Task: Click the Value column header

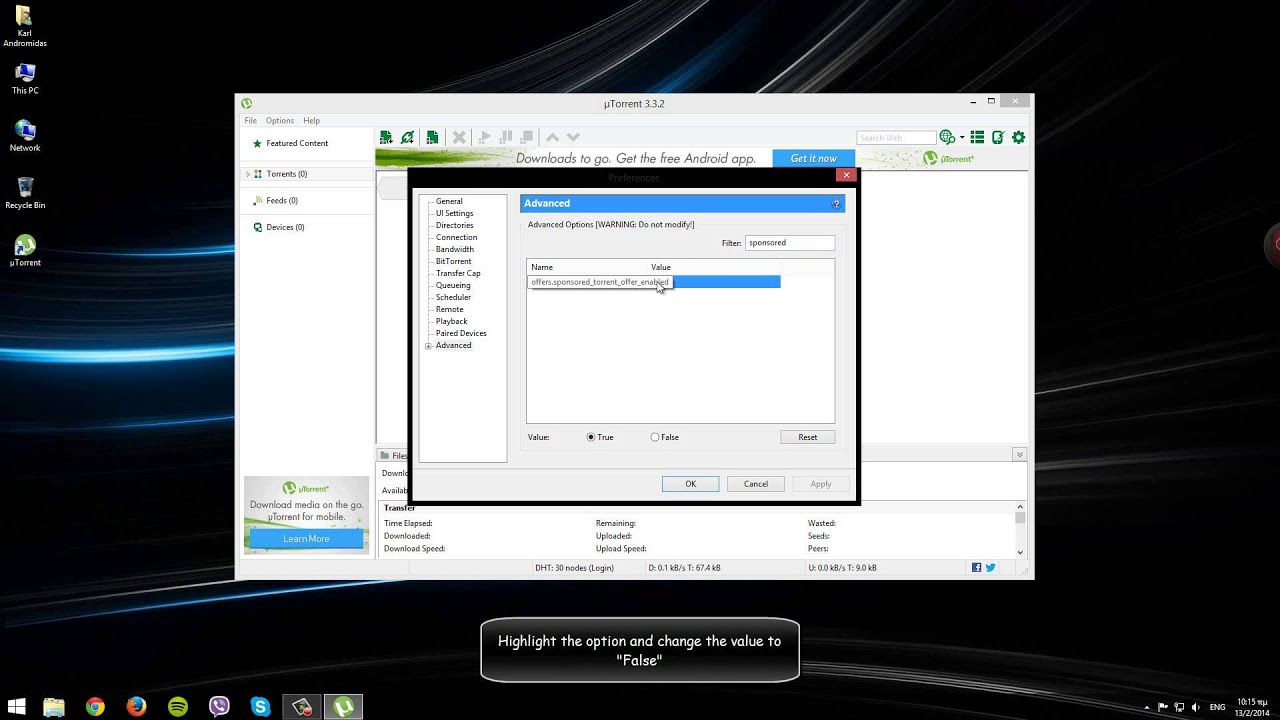Action: pos(713,267)
